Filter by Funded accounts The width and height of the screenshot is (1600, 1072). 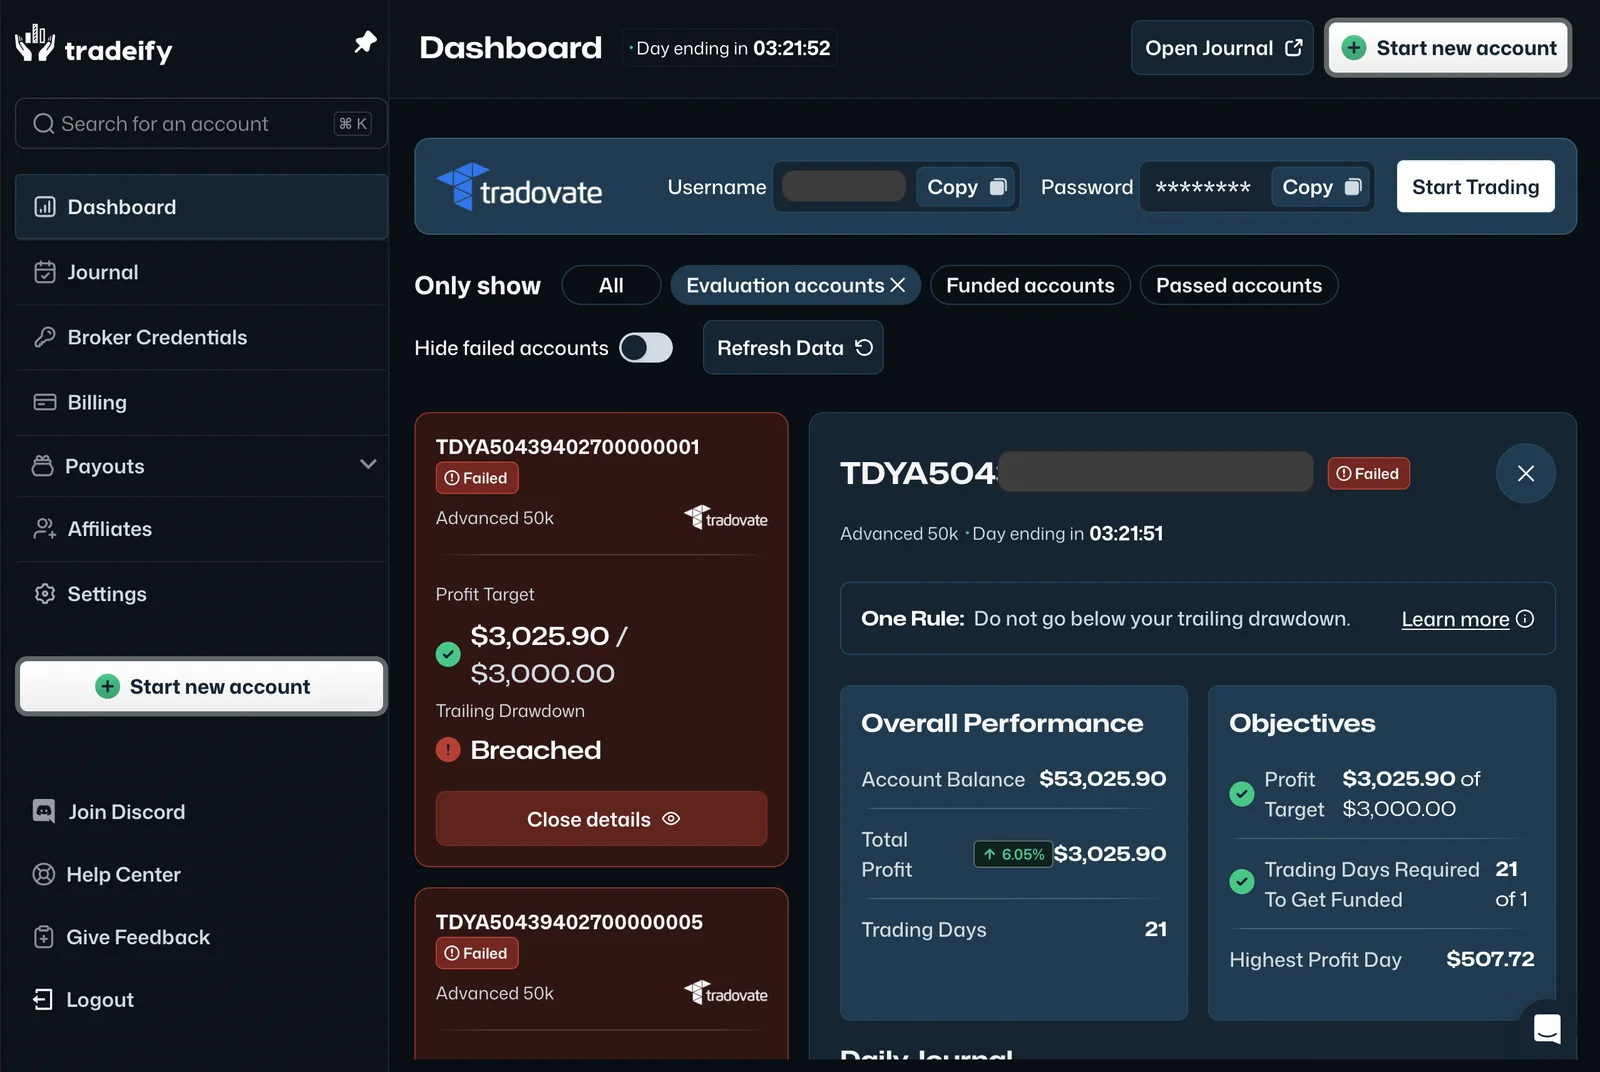[x=1030, y=285]
